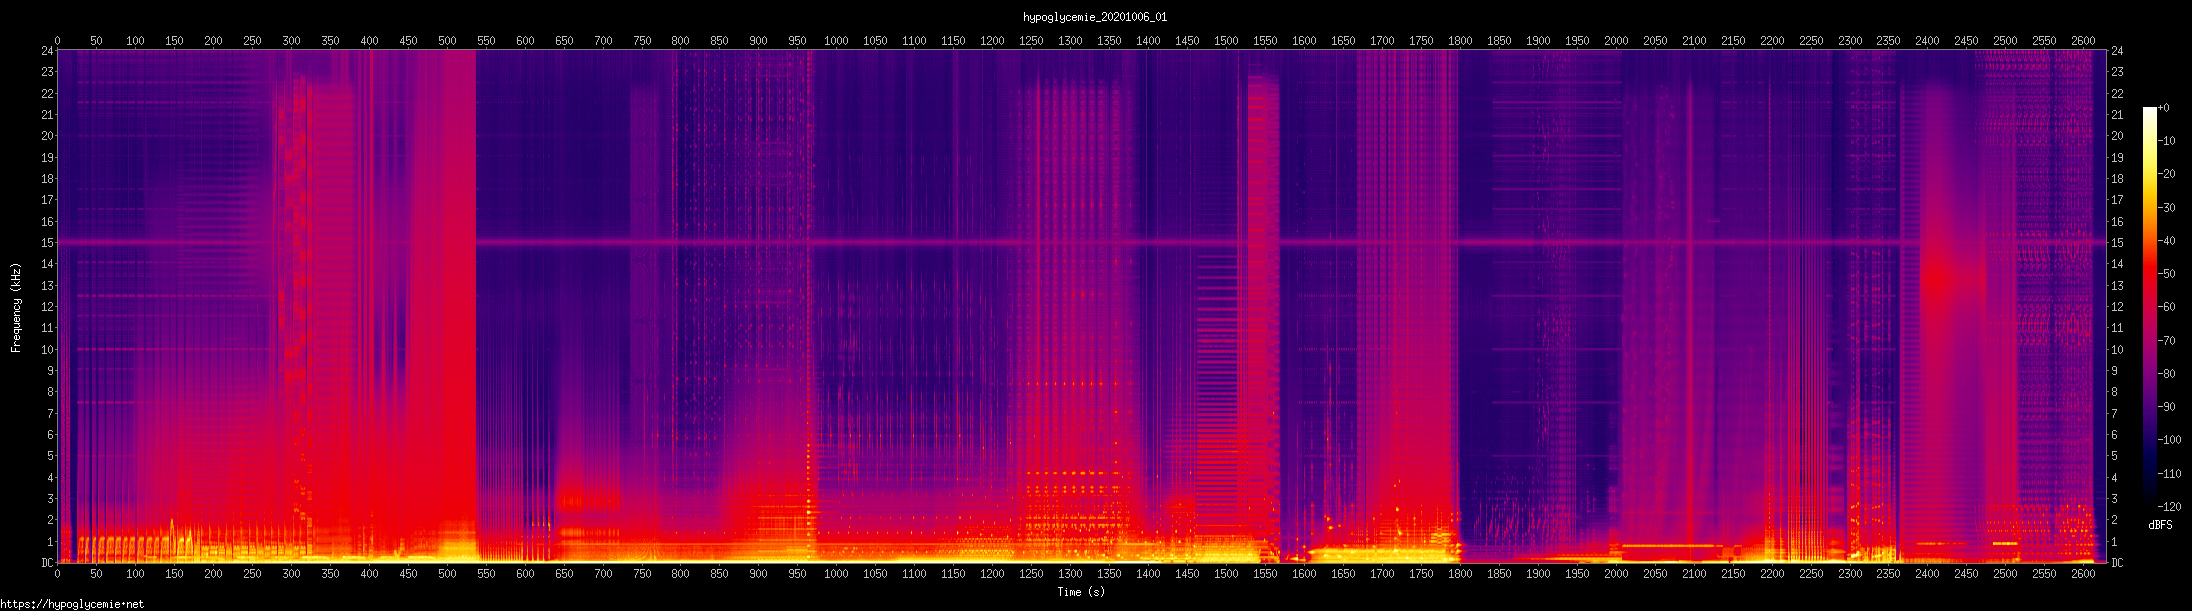Click the 15 kHz label on the left axis
The height and width of the screenshot is (611, 2192).
point(46,243)
